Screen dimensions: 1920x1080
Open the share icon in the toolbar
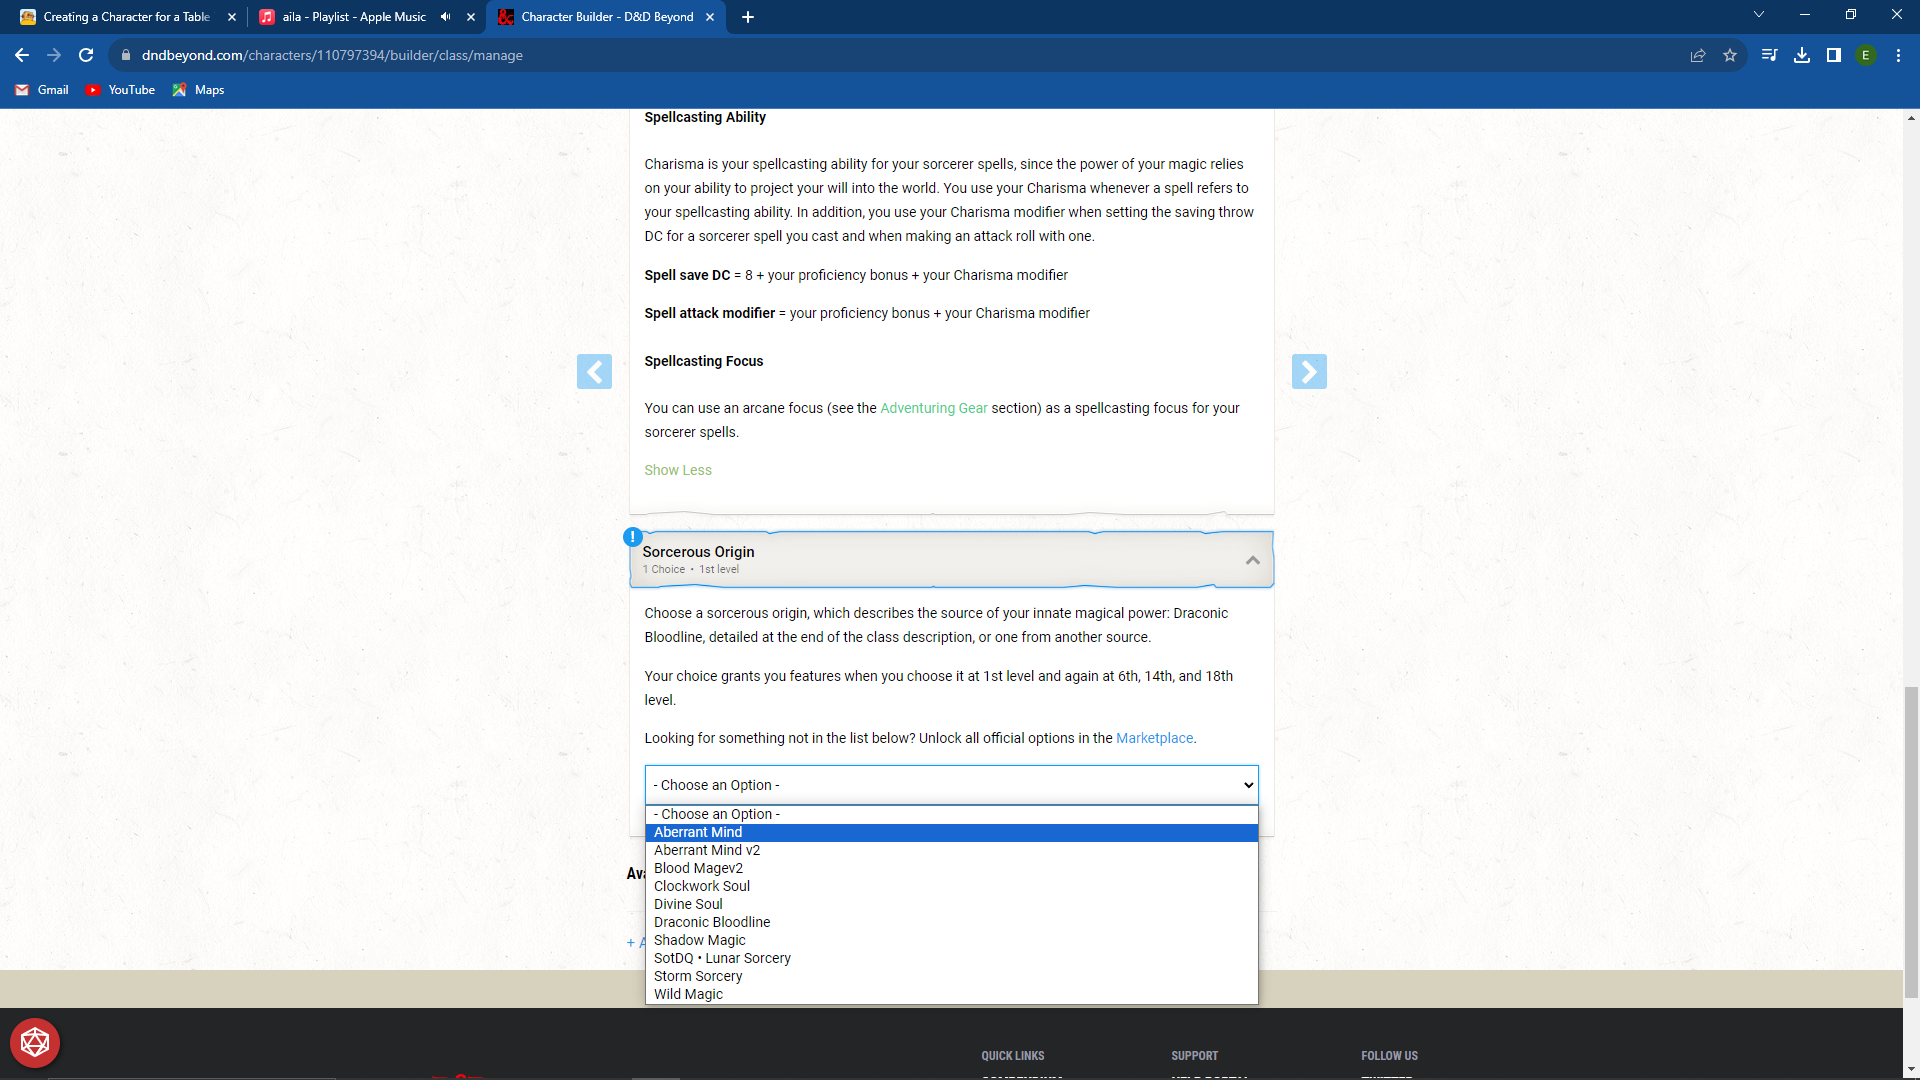(x=1697, y=55)
